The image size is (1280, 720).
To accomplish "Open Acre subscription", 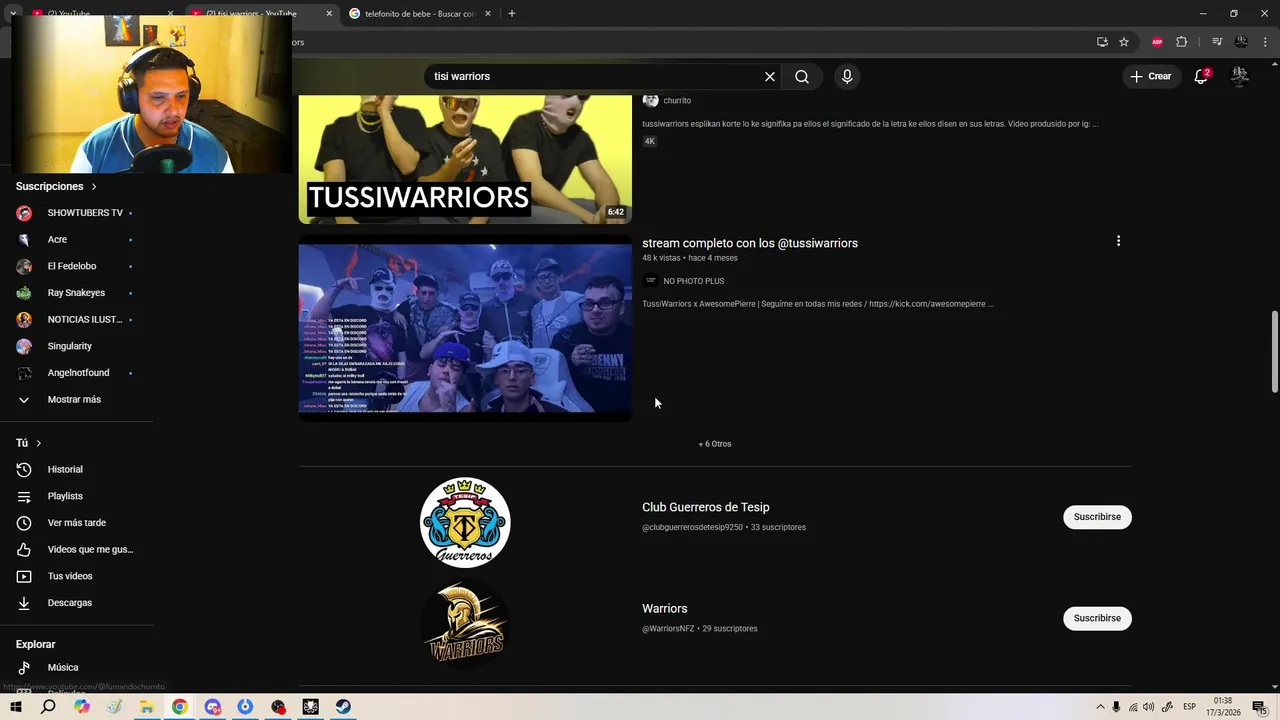I will 77,240.
